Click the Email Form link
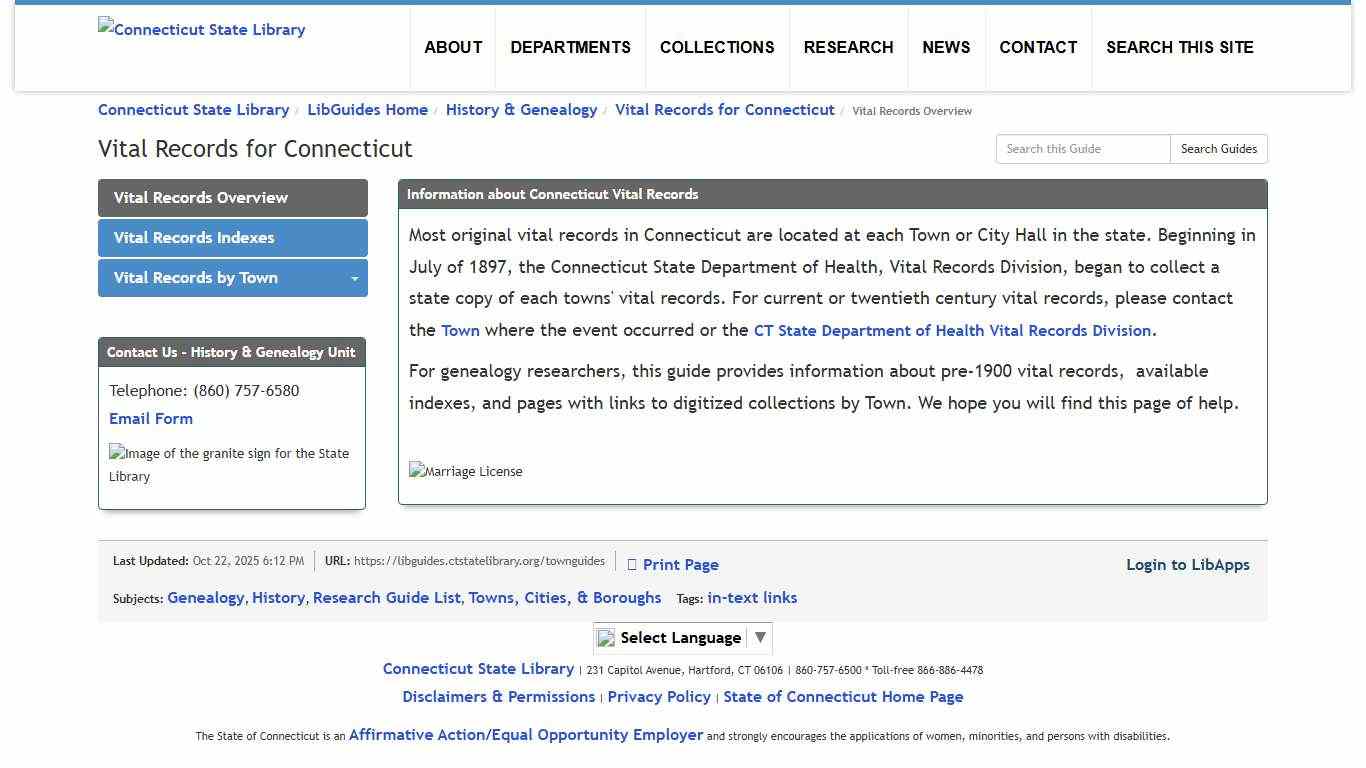The width and height of the screenshot is (1366, 768). pyautogui.click(x=150, y=418)
